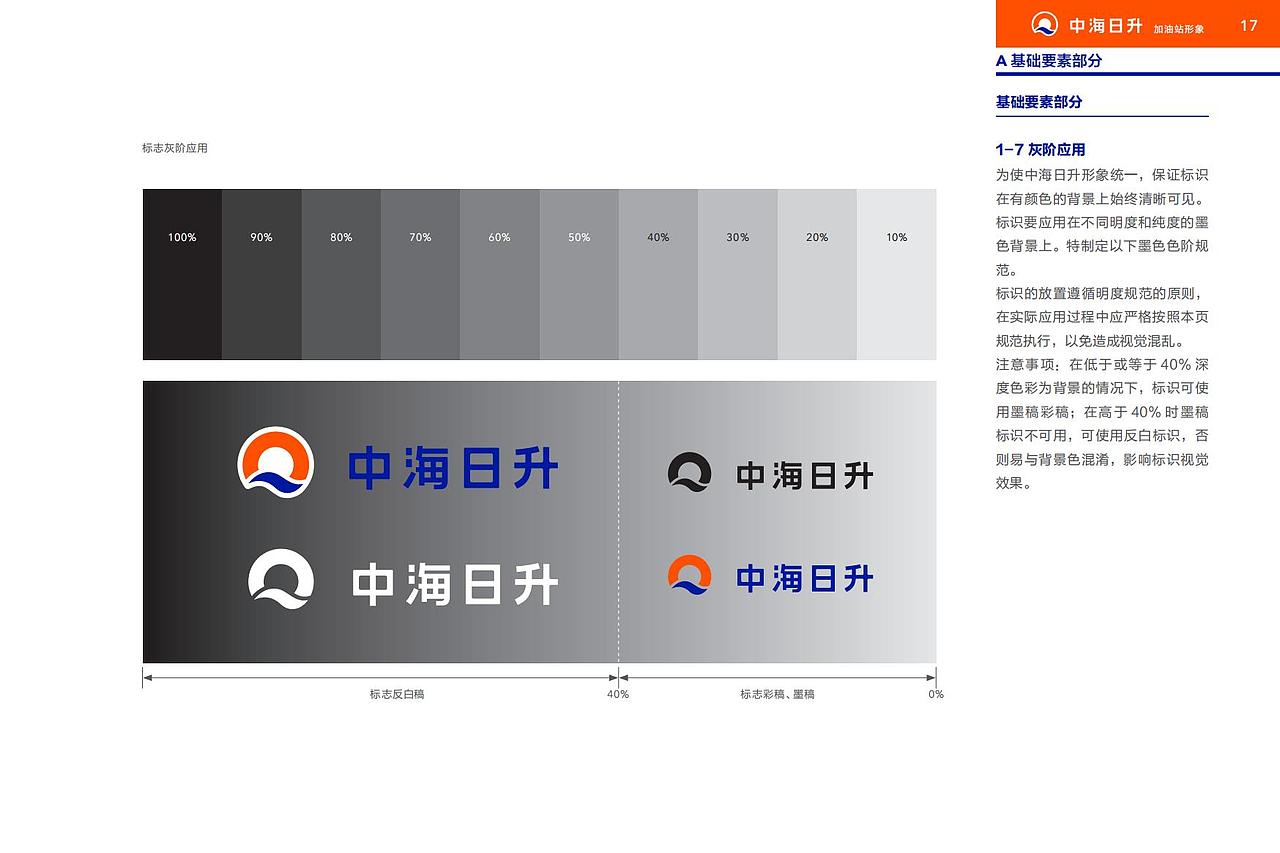The height and width of the screenshot is (853, 1280).
Task: Choose the 20% gray swatch
Action: pos(817,274)
